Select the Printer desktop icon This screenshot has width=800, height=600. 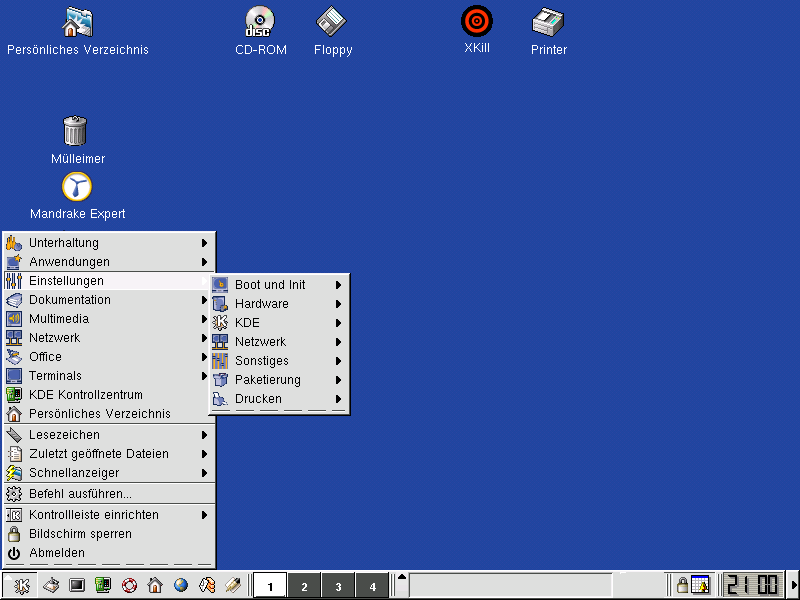point(548,31)
